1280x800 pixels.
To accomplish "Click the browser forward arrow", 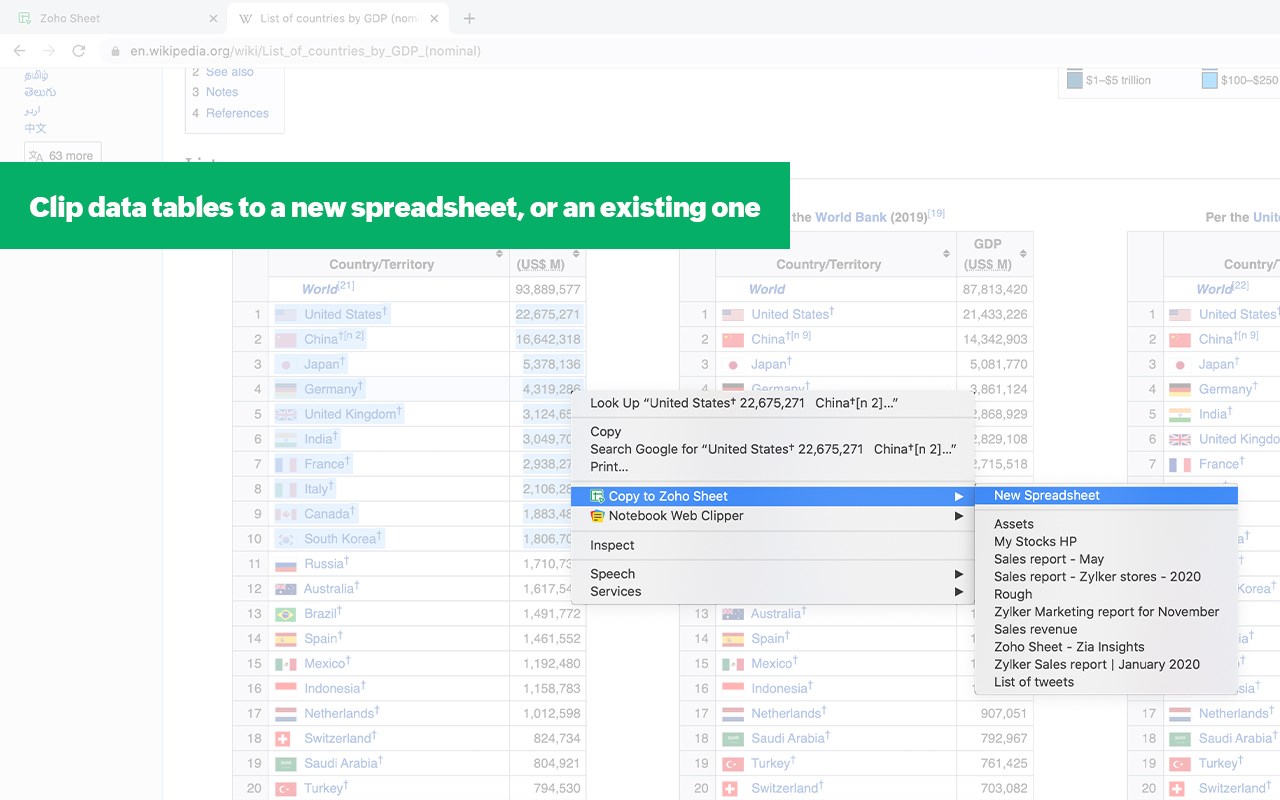I will coord(49,51).
